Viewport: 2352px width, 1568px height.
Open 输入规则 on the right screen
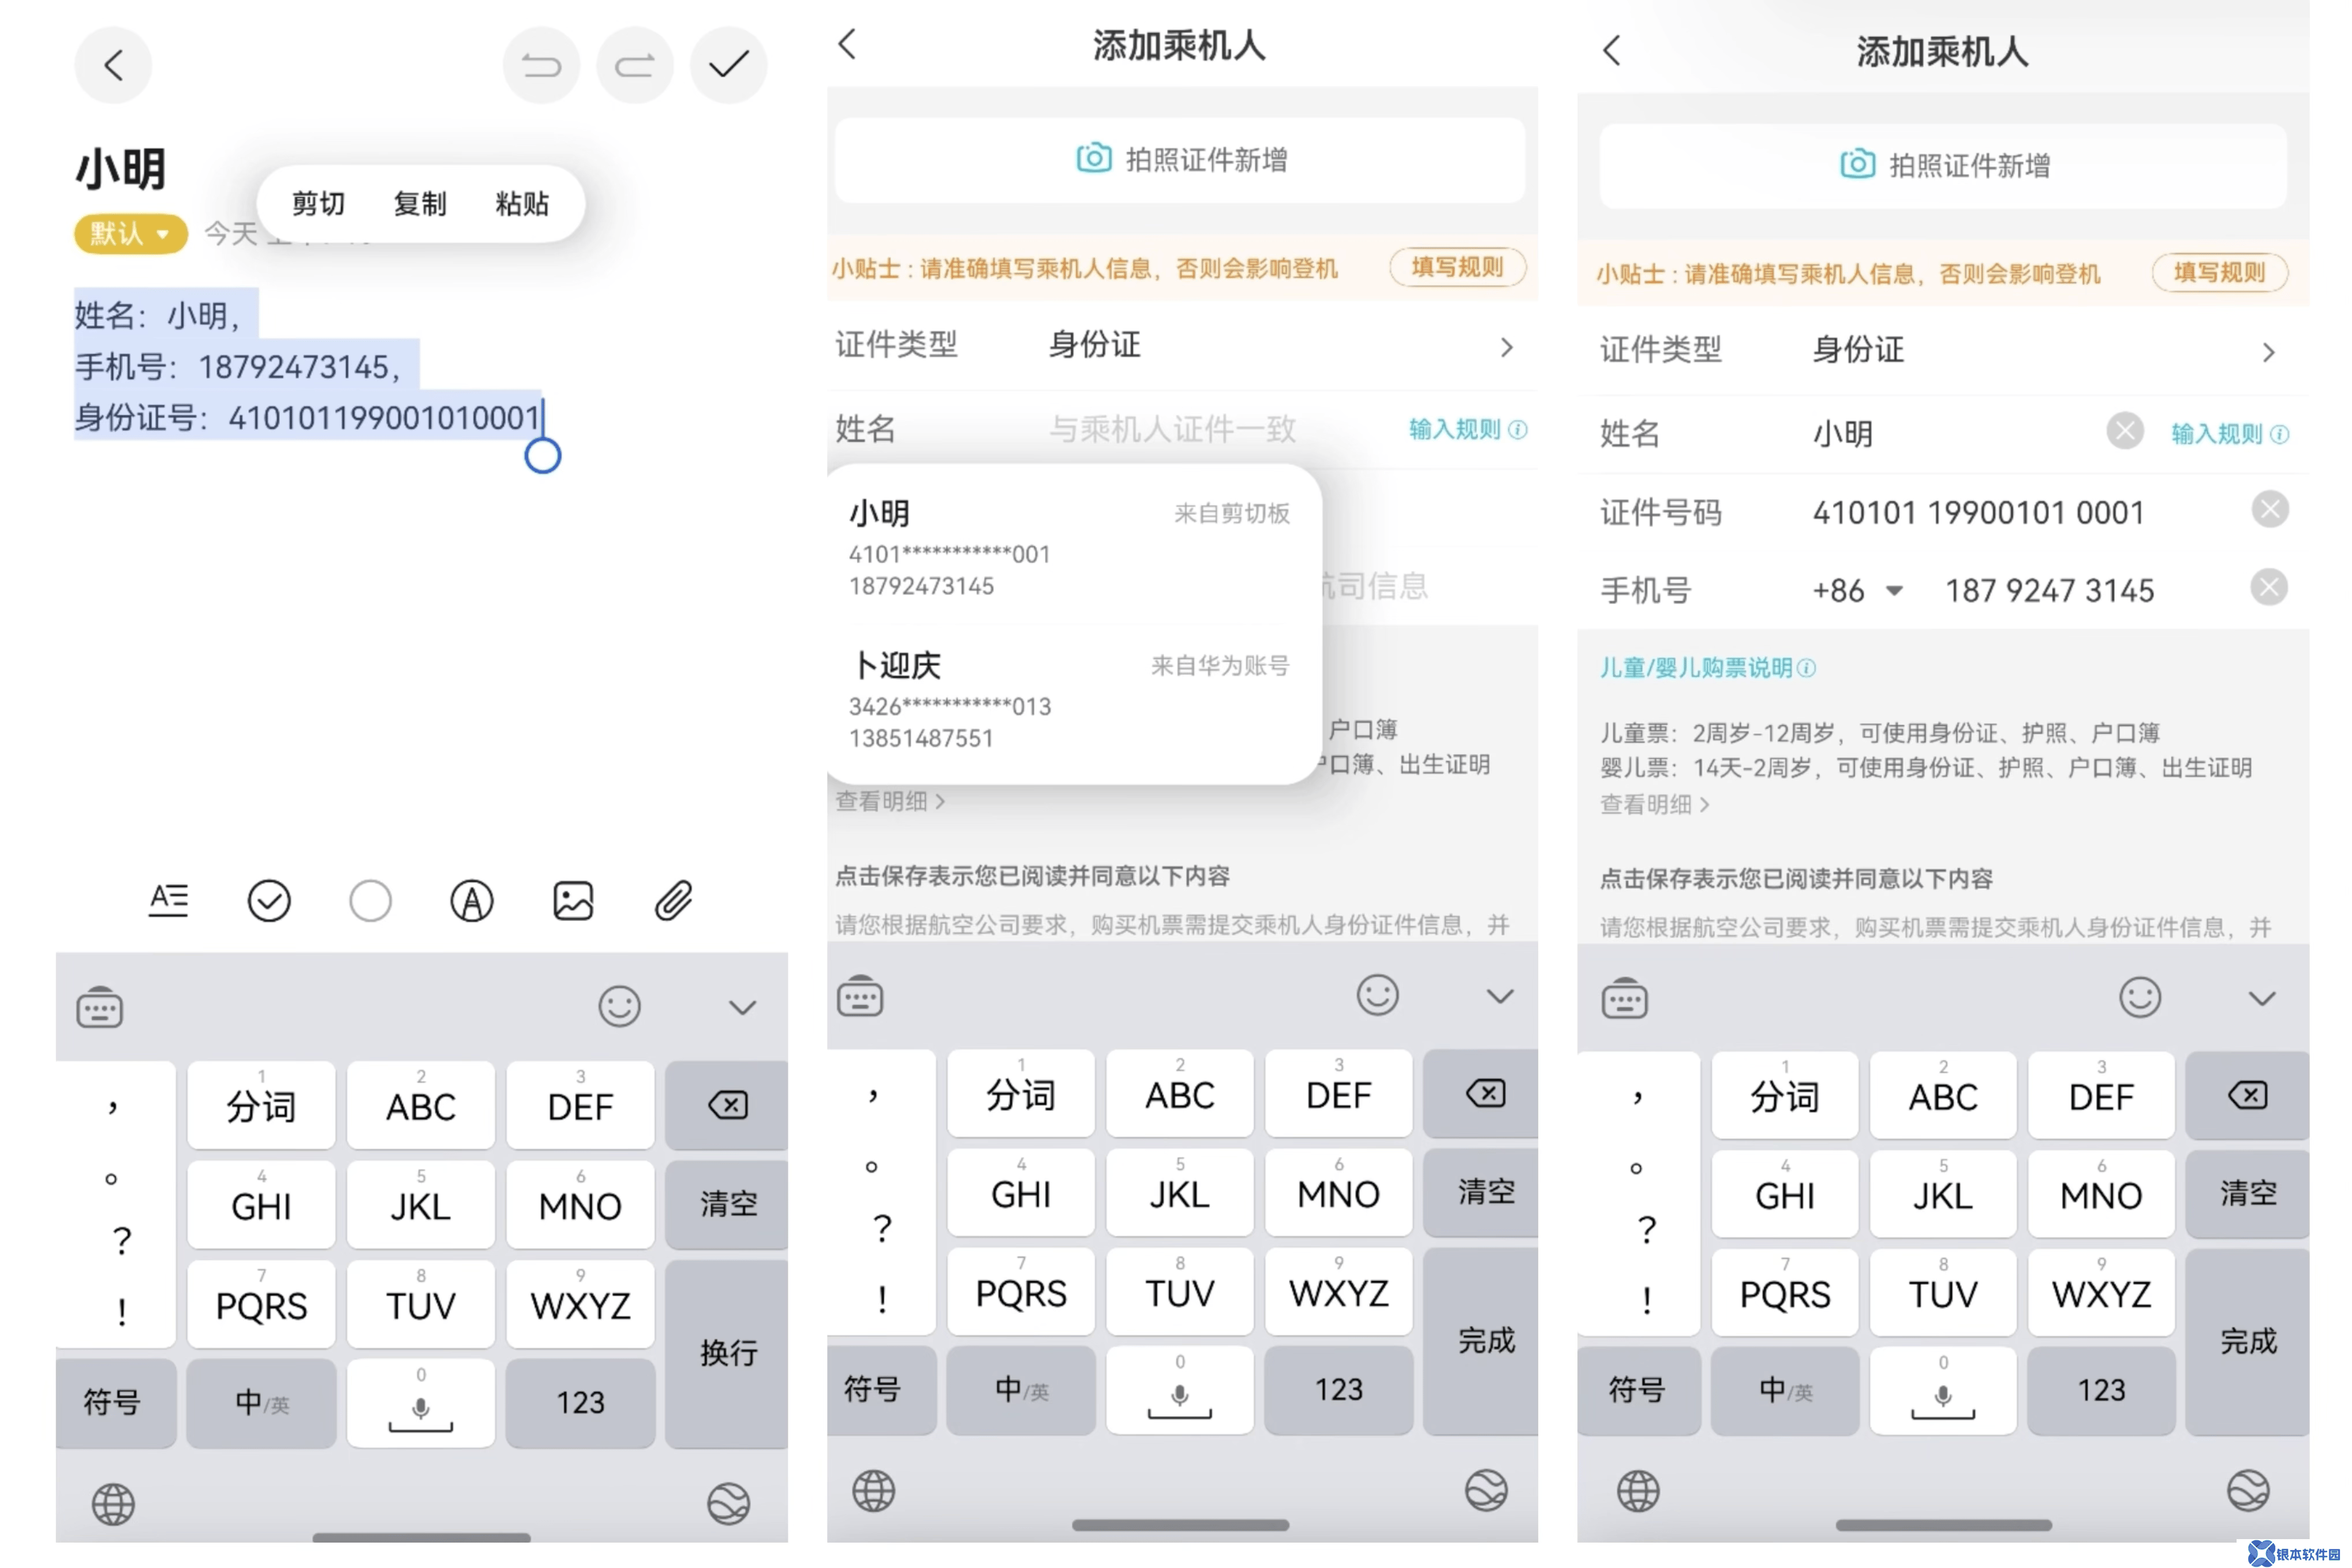pyautogui.click(x=2230, y=434)
